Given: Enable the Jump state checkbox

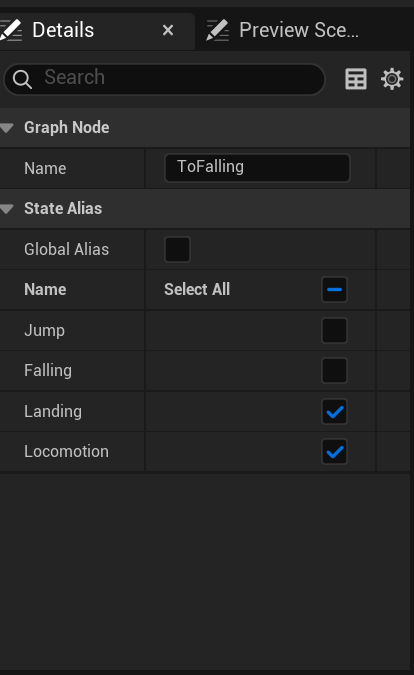Looking at the screenshot, I should pyautogui.click(x=334, y=330).
